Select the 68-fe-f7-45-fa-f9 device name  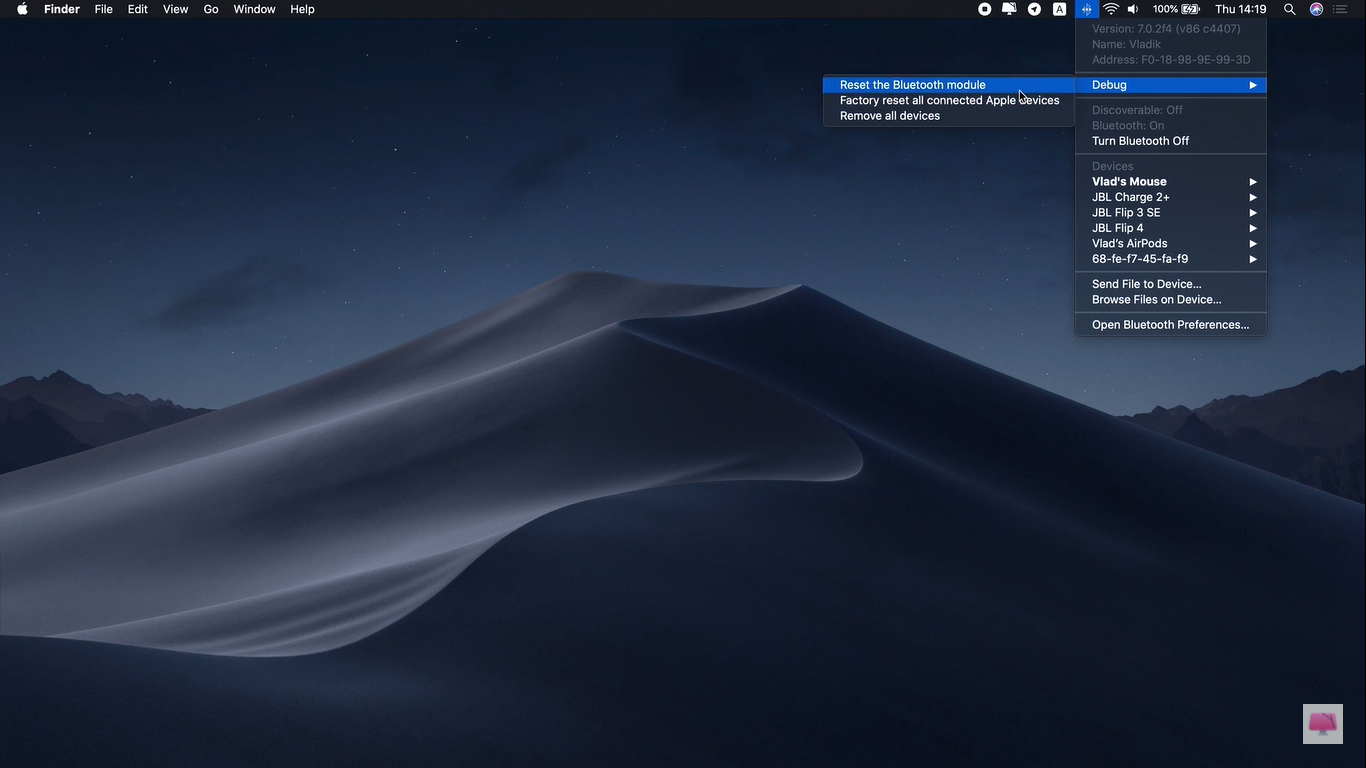[x=1140, y=259]
